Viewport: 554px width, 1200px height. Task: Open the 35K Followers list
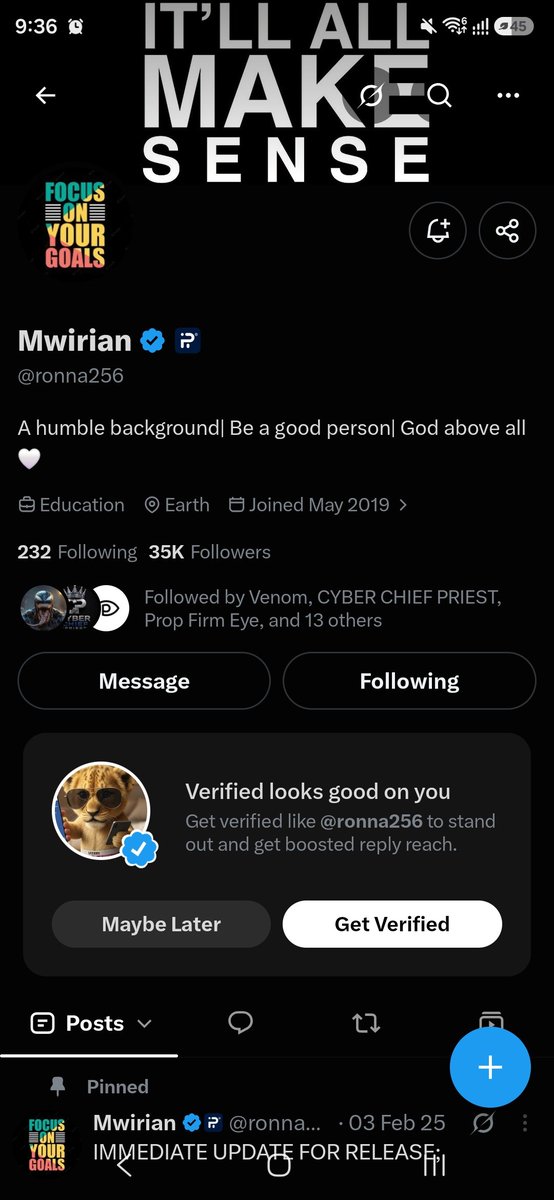209,552
